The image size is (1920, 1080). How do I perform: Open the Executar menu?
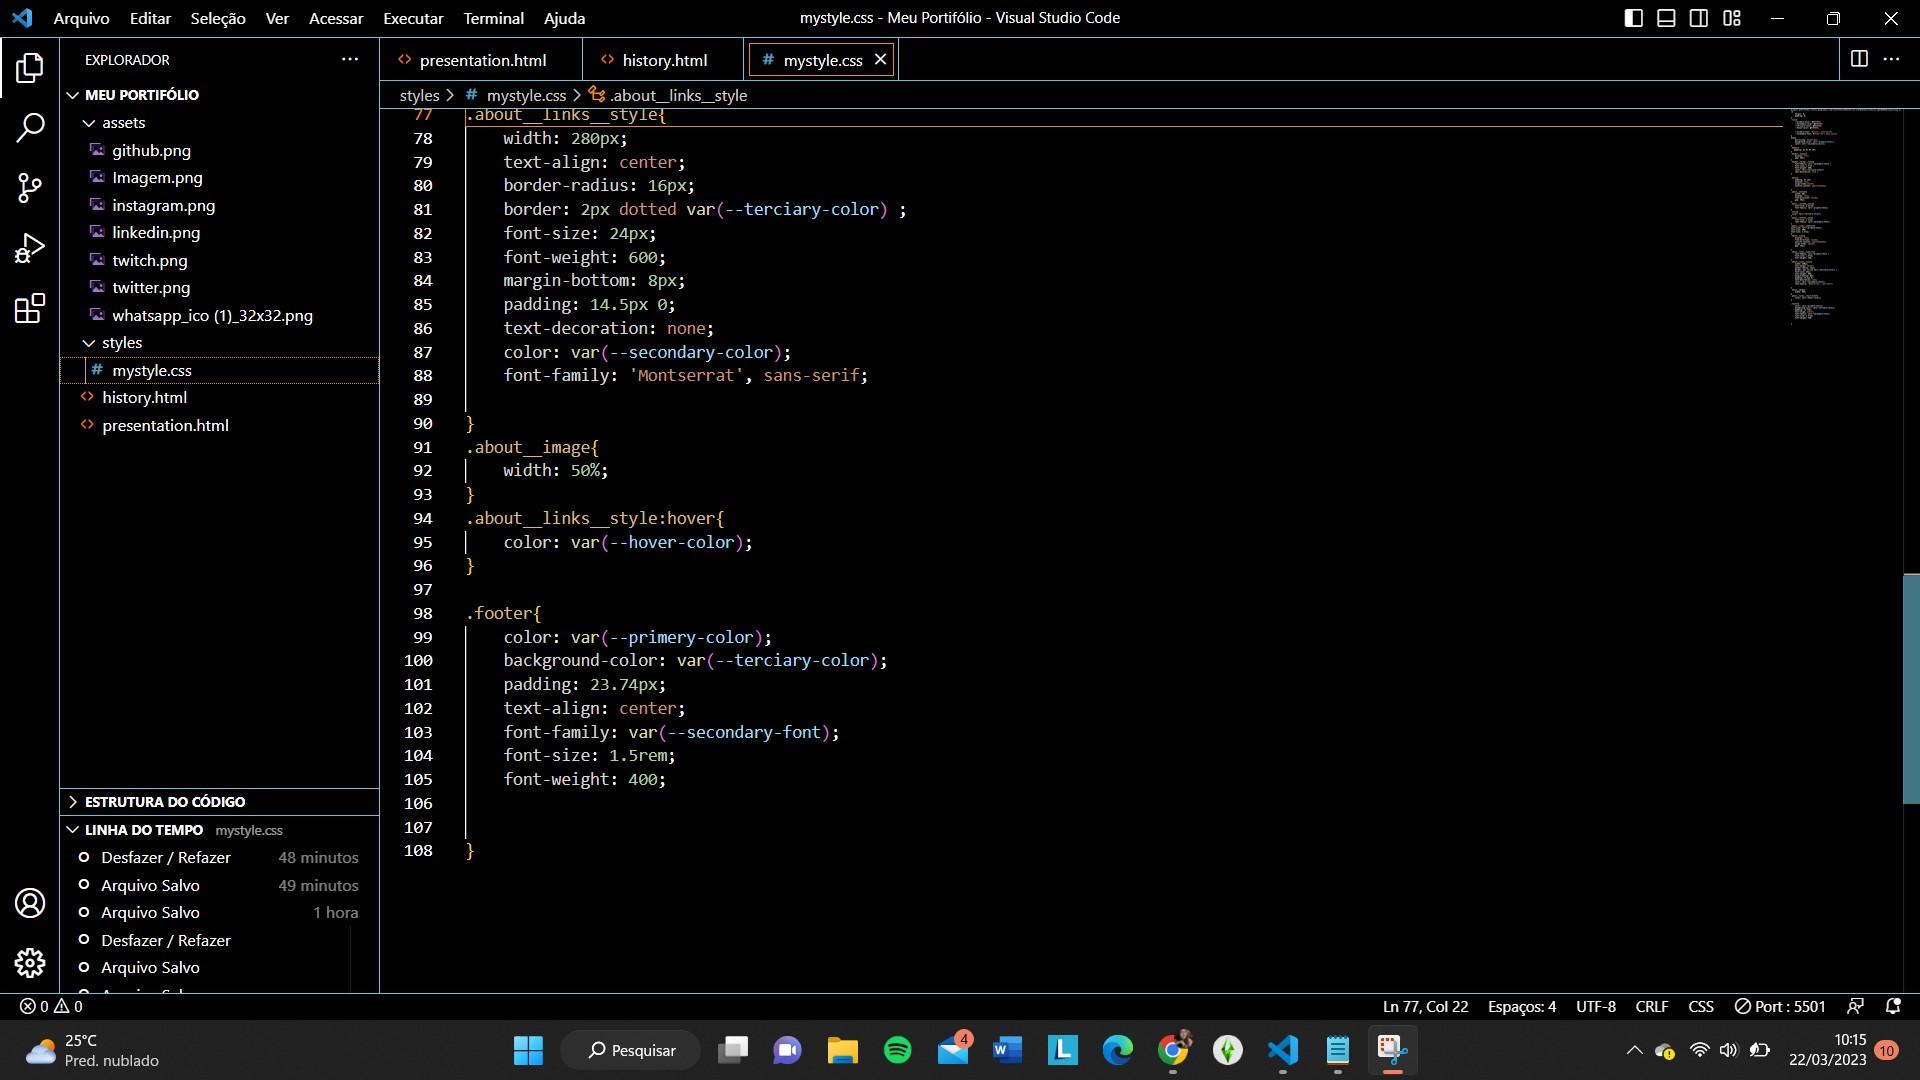[x=413, y=18]
